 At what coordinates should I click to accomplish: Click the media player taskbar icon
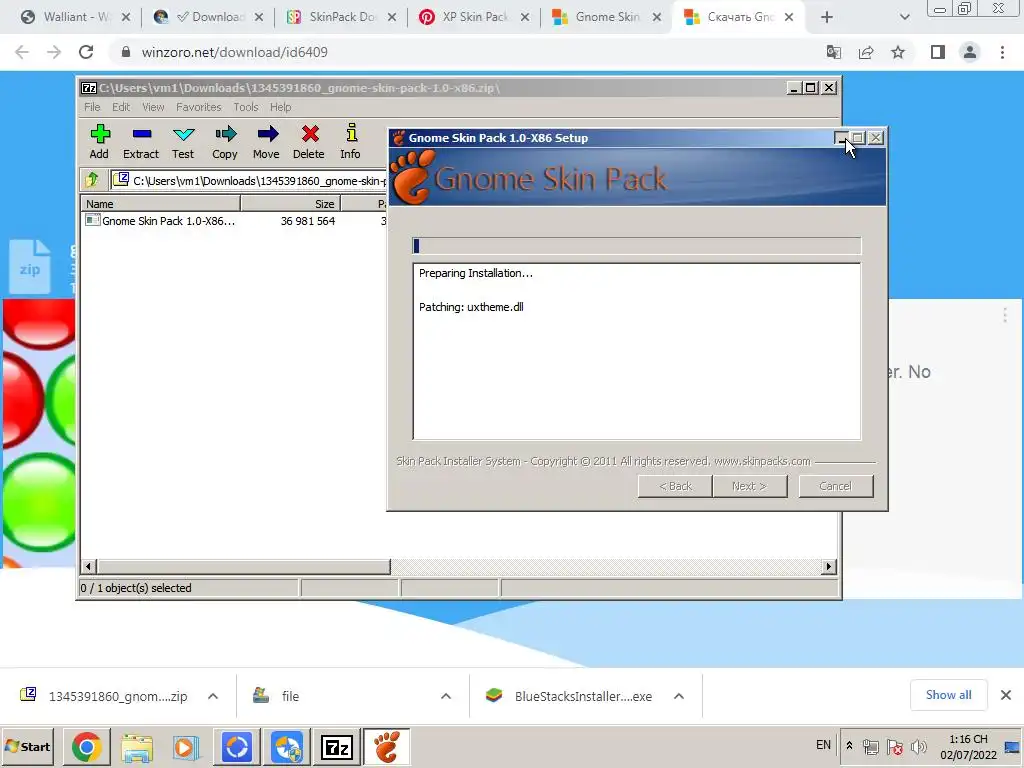pos(186,746)
